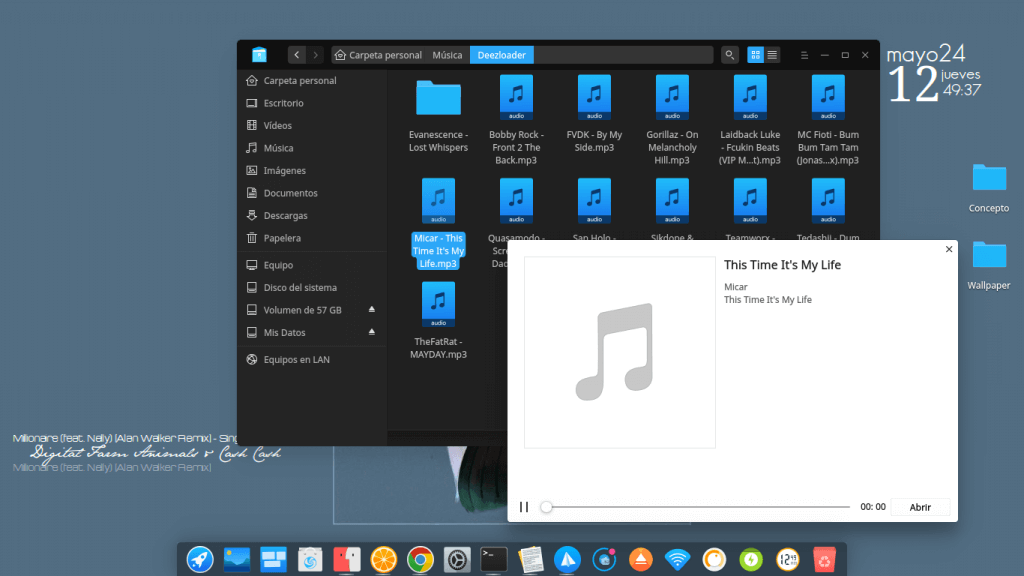Screen dimensions: 1024x576
Task: Switch to list view mode
Action: (773, 55)
